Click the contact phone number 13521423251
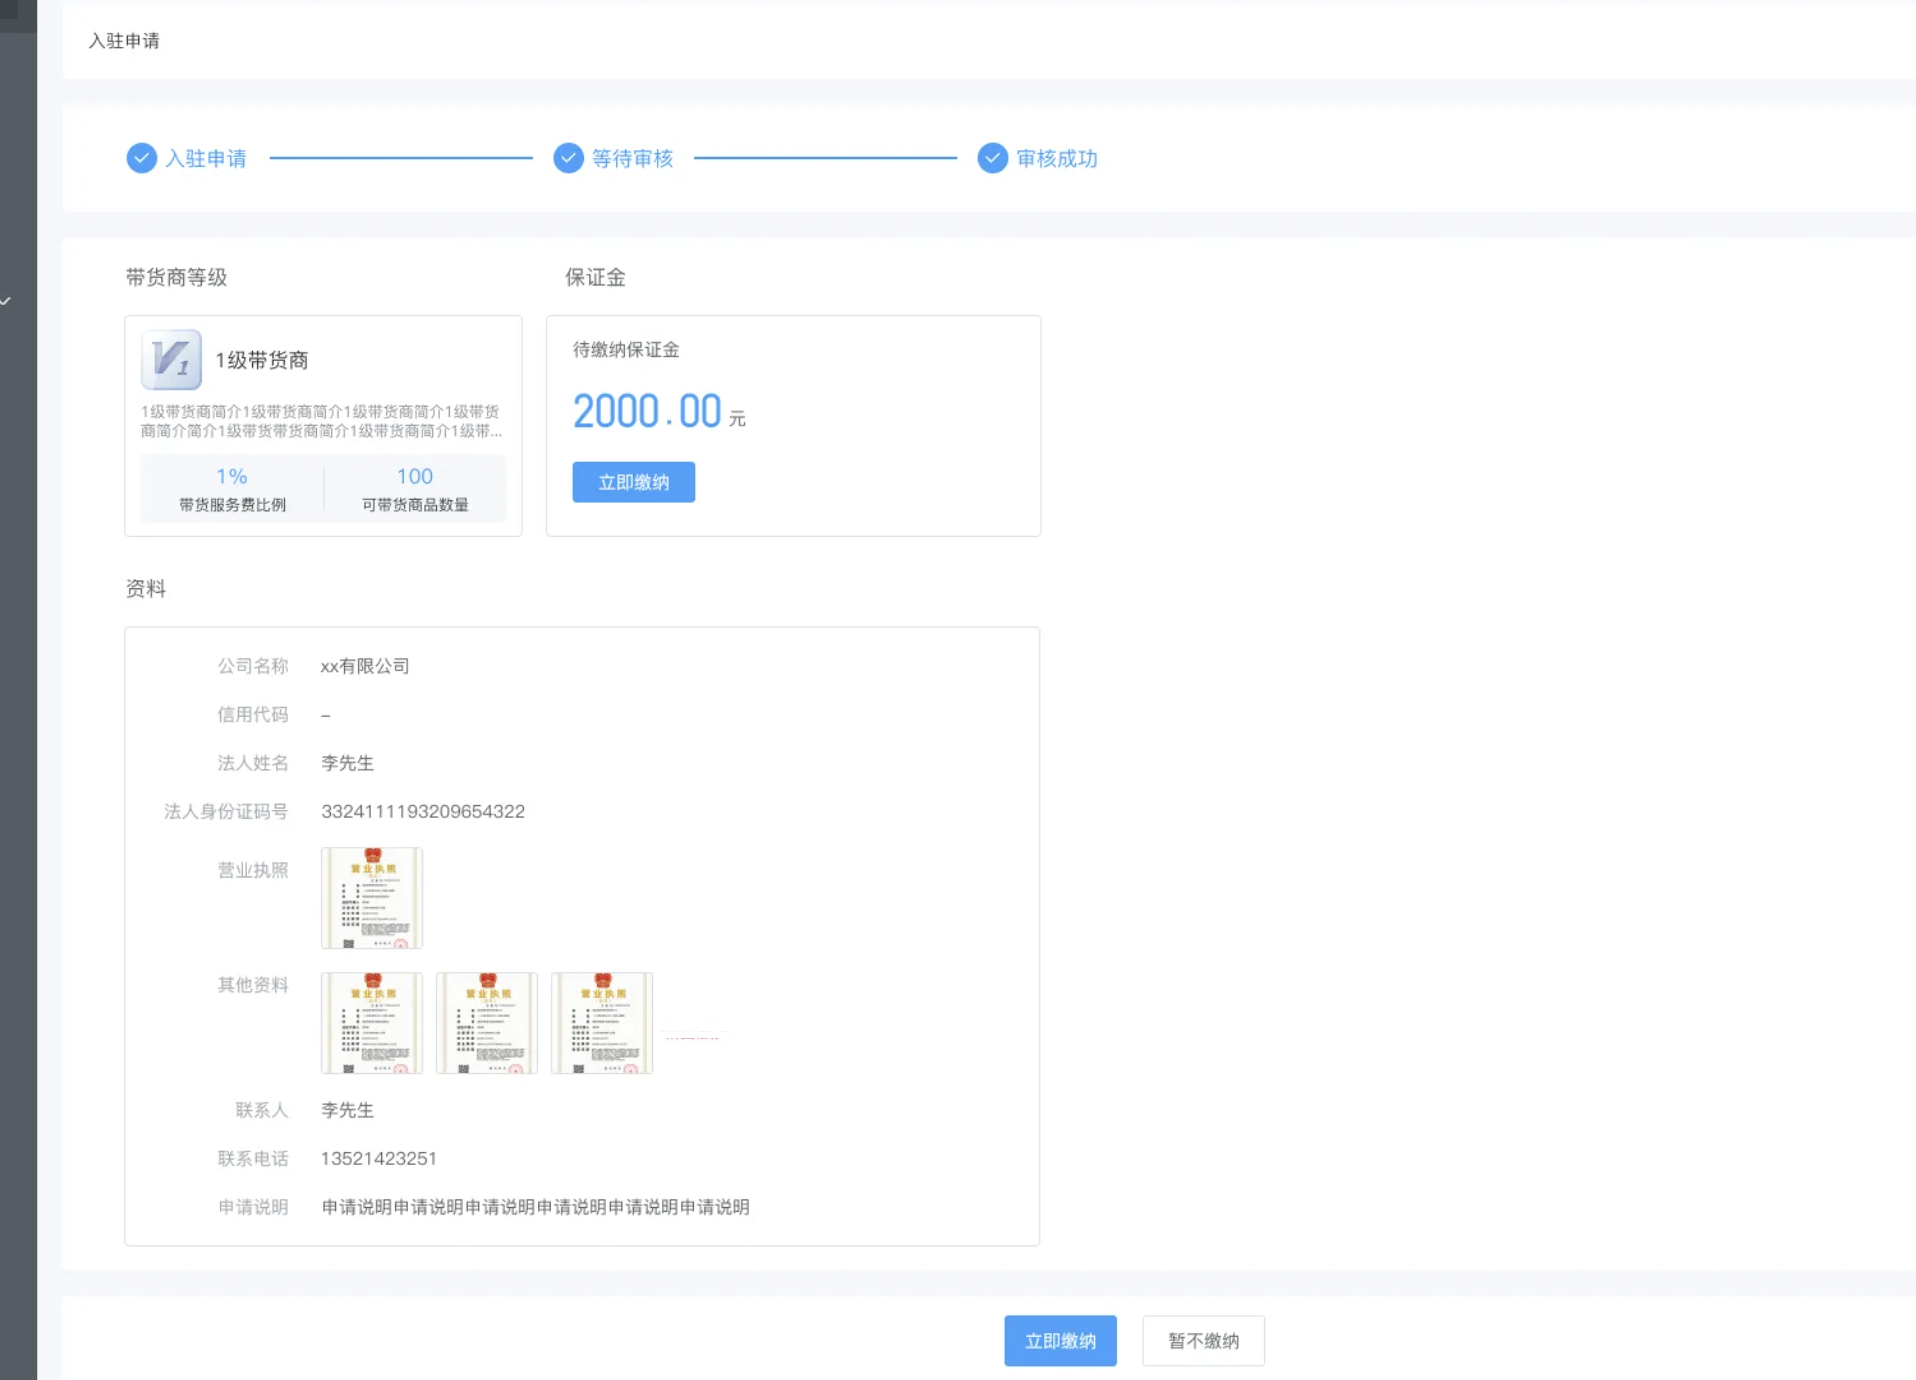This screenshot has width=1916, height=1380. click(378, 1158)
